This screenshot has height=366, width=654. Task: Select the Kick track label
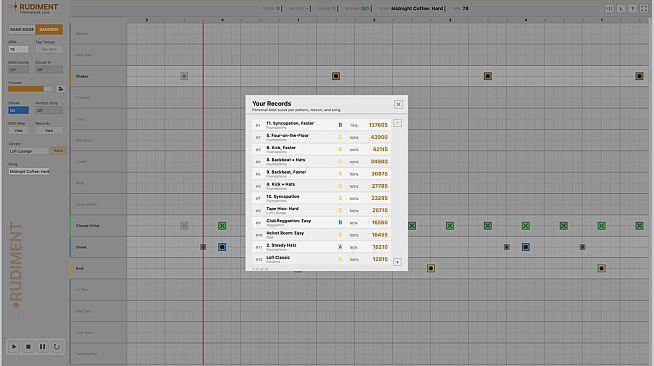click(x=80, y=268)
